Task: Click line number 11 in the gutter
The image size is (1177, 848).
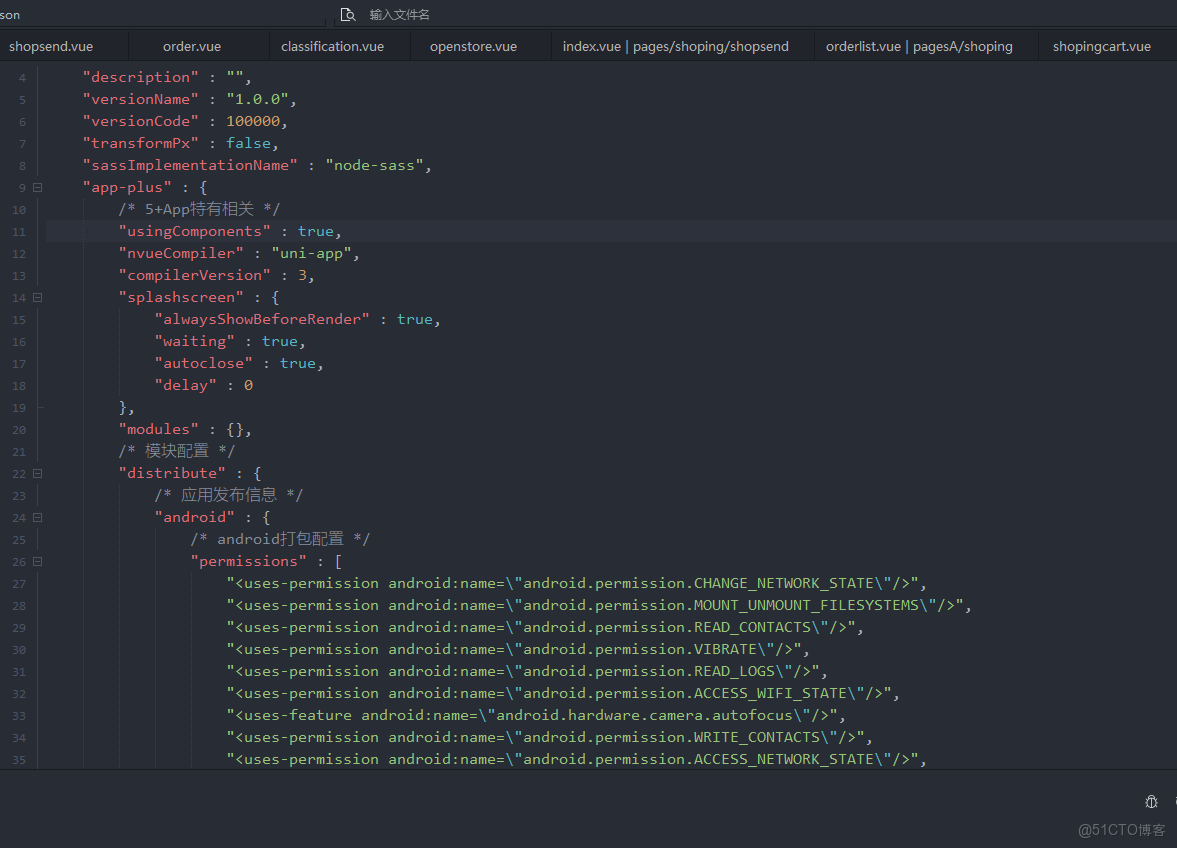Action: (20, 232)
